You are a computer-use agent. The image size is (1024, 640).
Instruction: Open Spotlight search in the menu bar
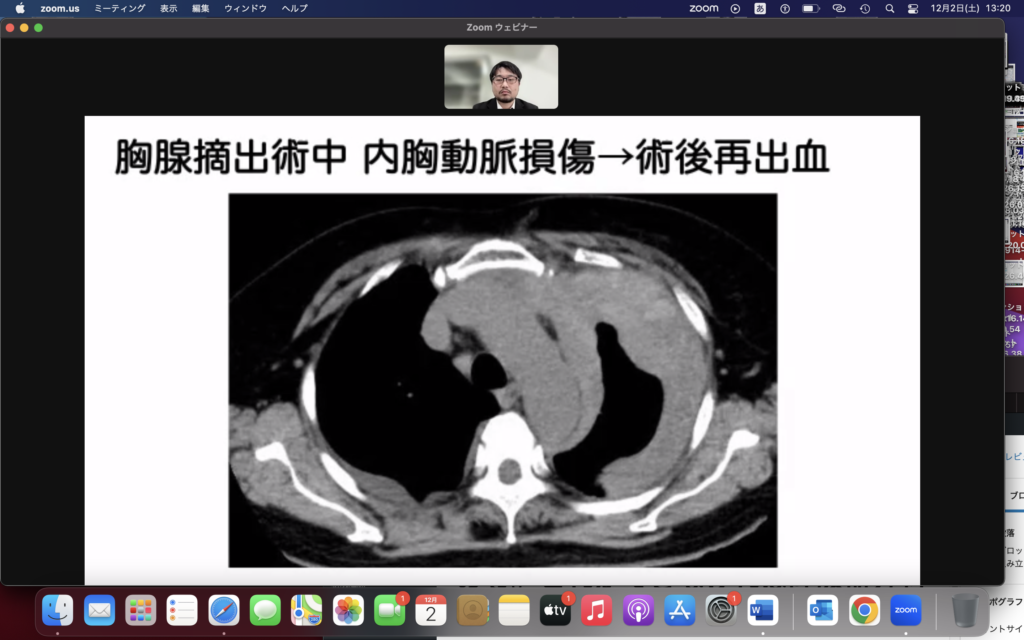point(889,8)
